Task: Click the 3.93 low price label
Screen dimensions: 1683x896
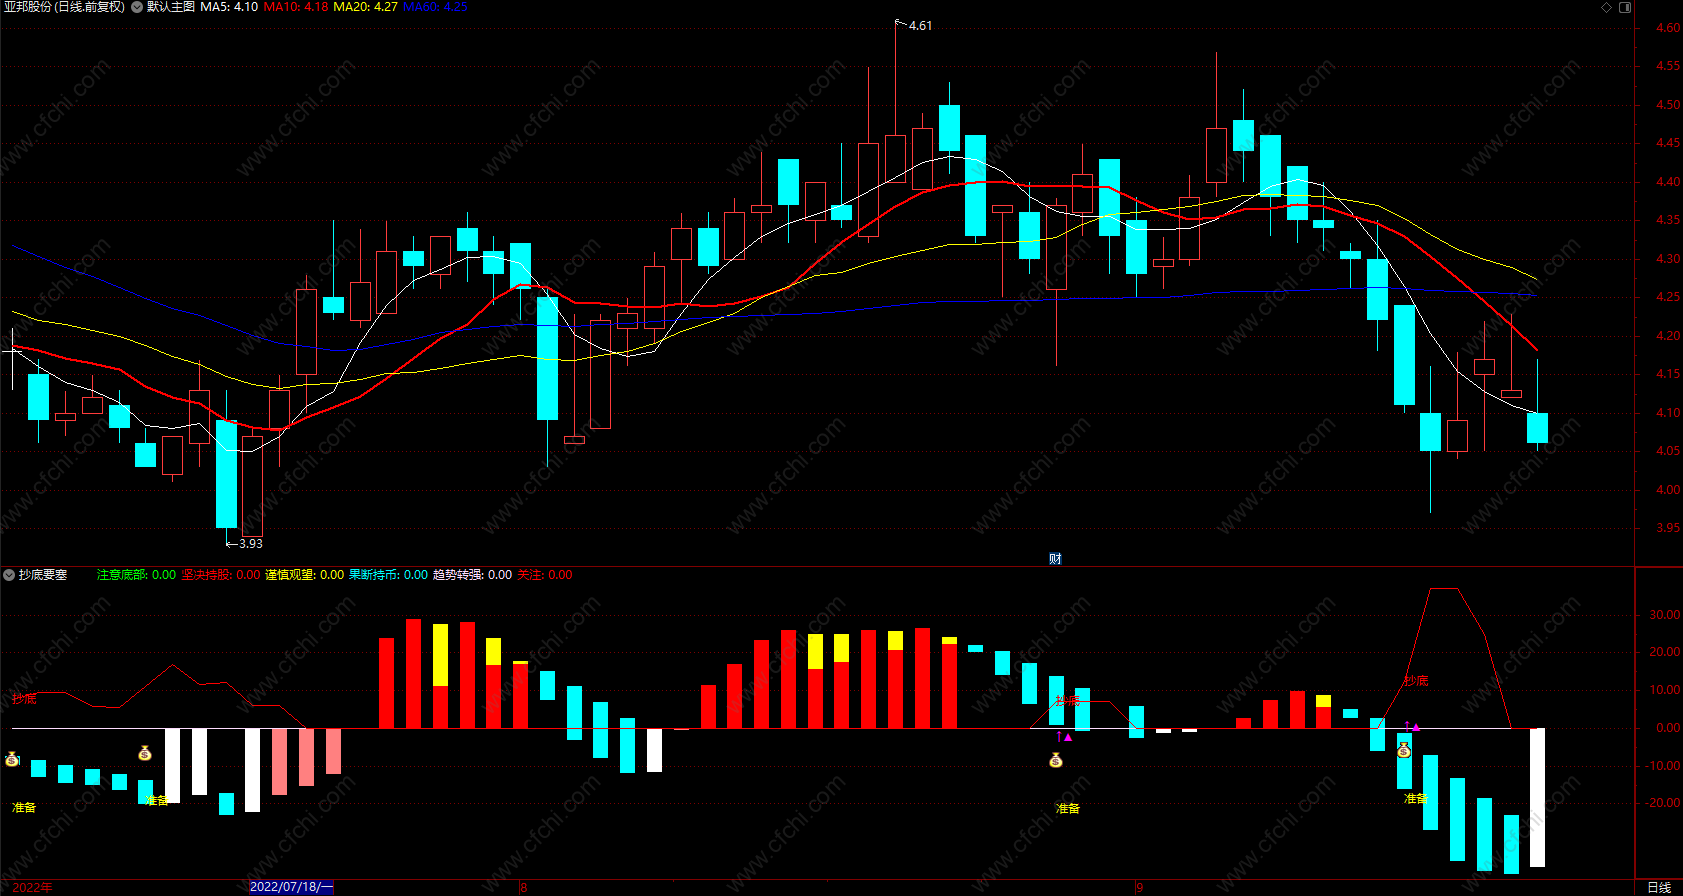Action: coord(251,544)
